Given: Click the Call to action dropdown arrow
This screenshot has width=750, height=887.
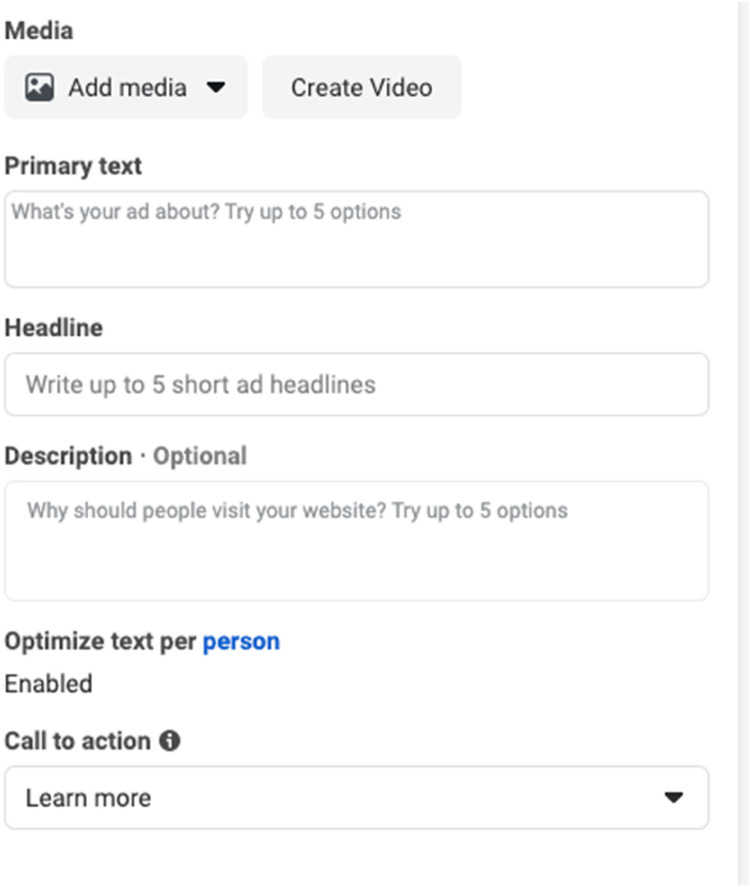Looking at the screenshot, I should click(673, 798).
